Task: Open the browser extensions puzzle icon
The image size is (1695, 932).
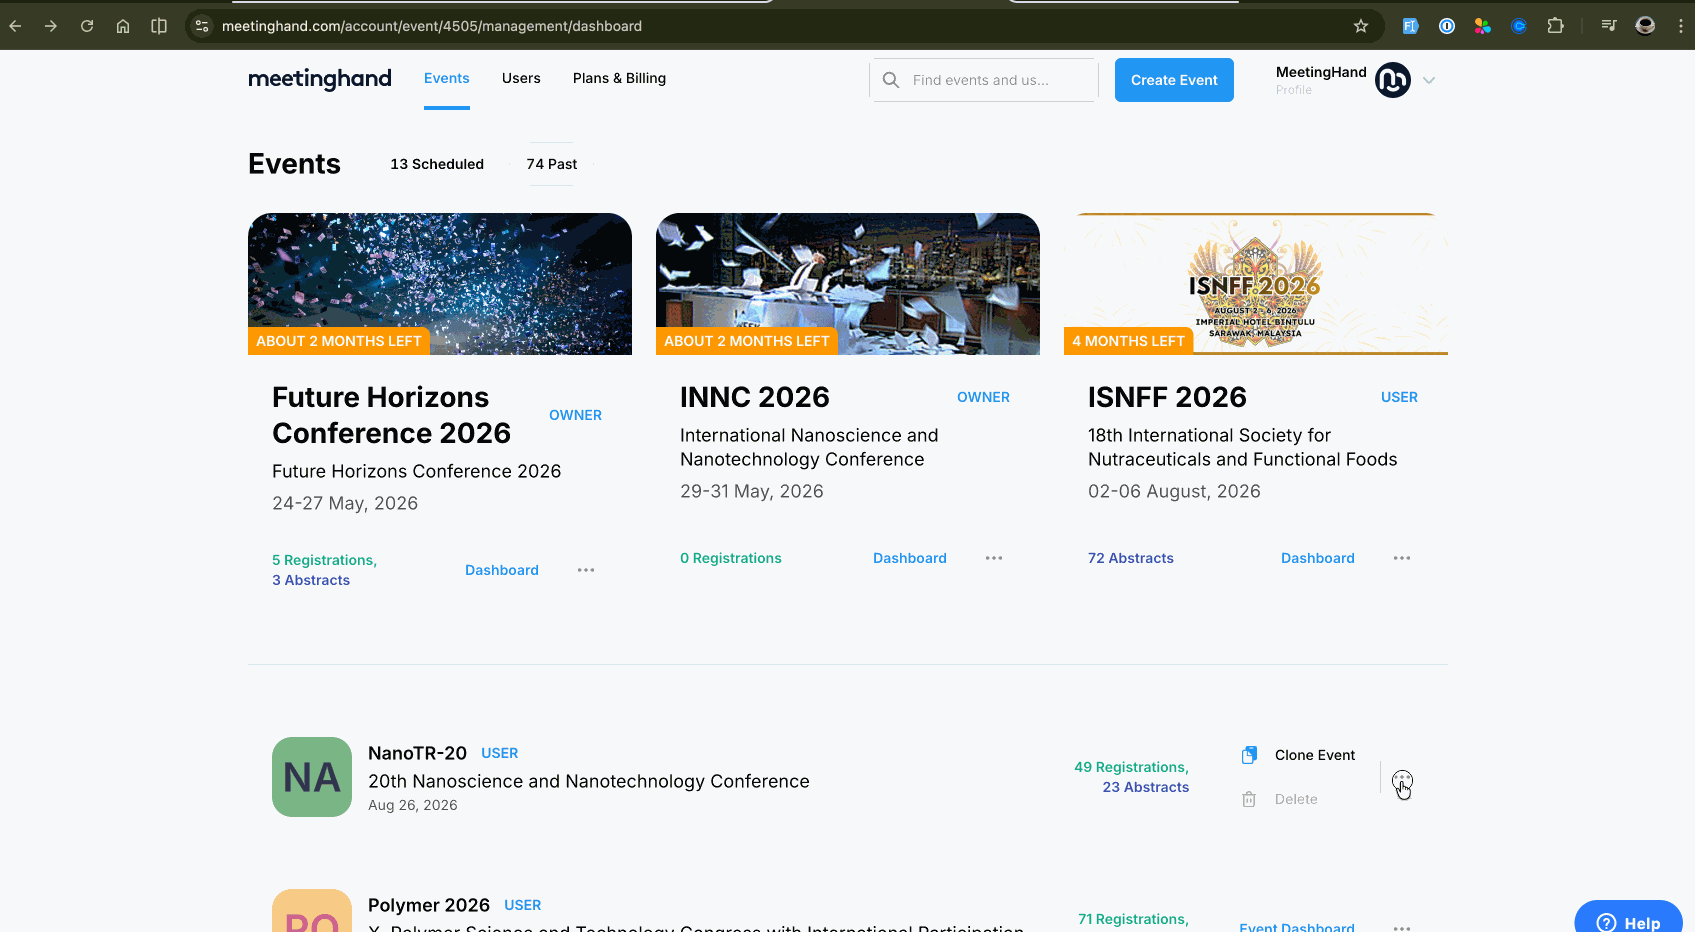Action: pyautogui.click(x=1555, y=26)
